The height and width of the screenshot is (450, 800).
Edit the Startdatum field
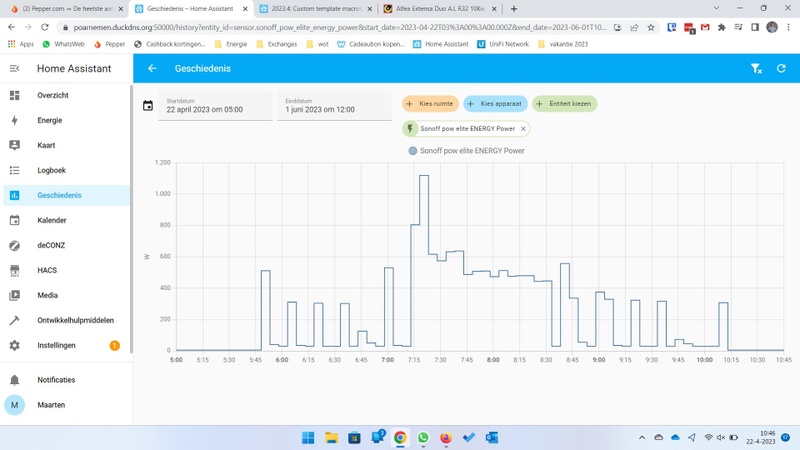215,106
